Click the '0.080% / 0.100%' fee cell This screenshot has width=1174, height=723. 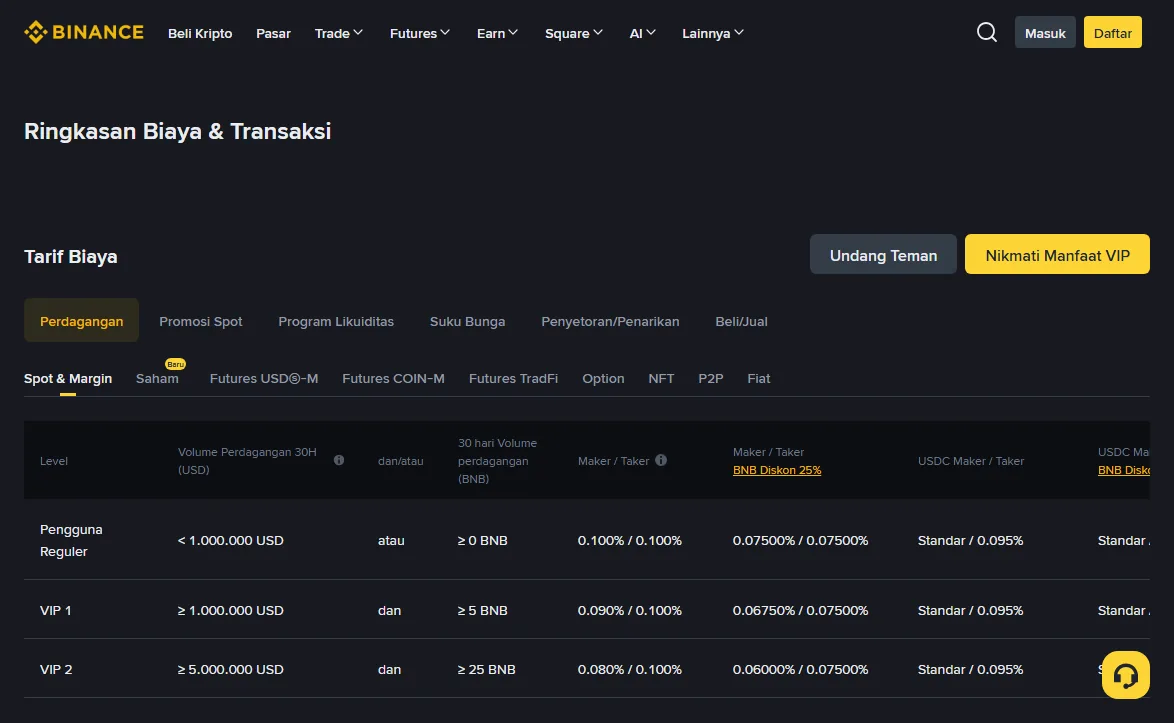point(630,670)
